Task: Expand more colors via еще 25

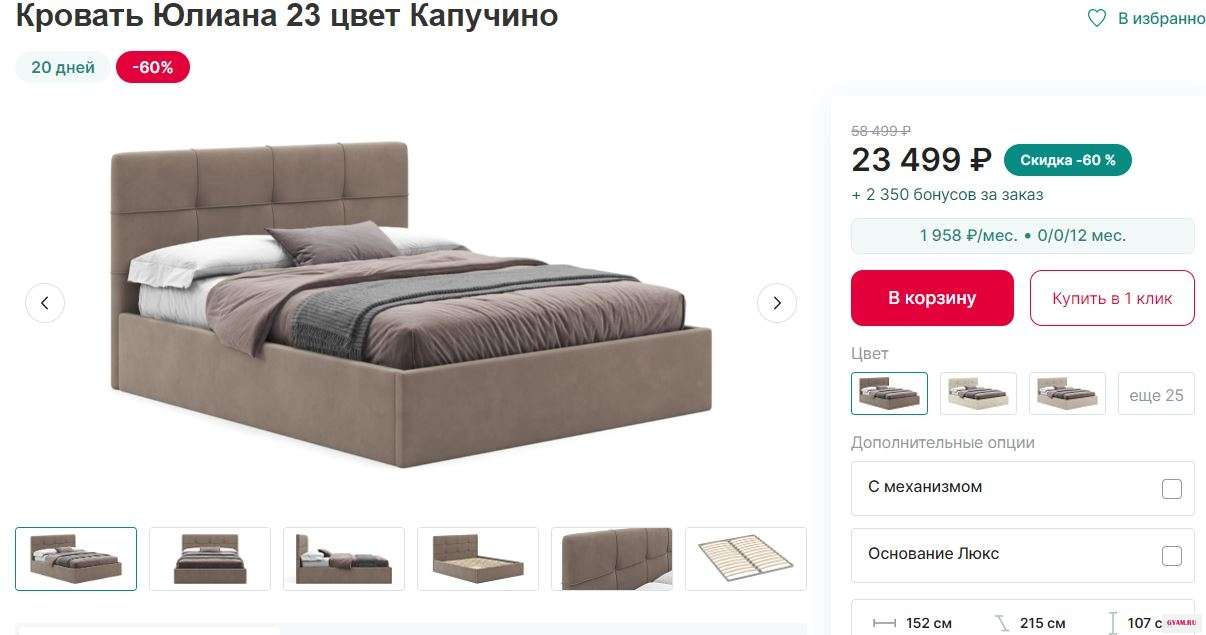Action: (1156, 394)
